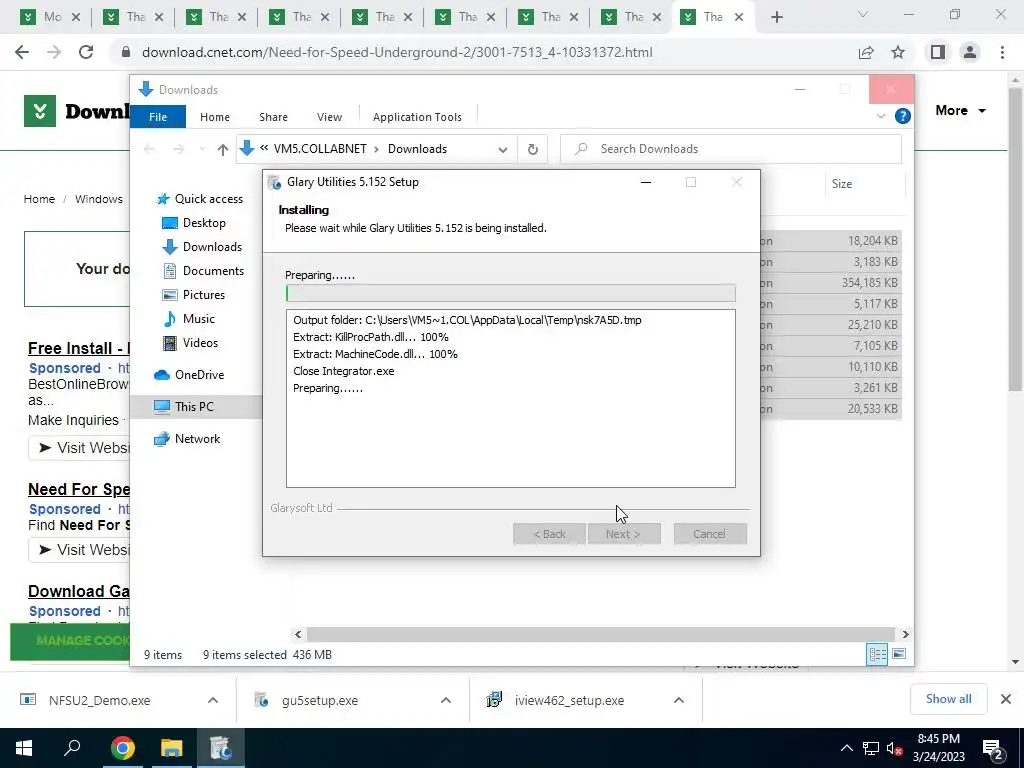Viewport: 1024px width, 768px height.
Task: Open options for NFSU2_Demo.exe download
Action: coord(213,700)
